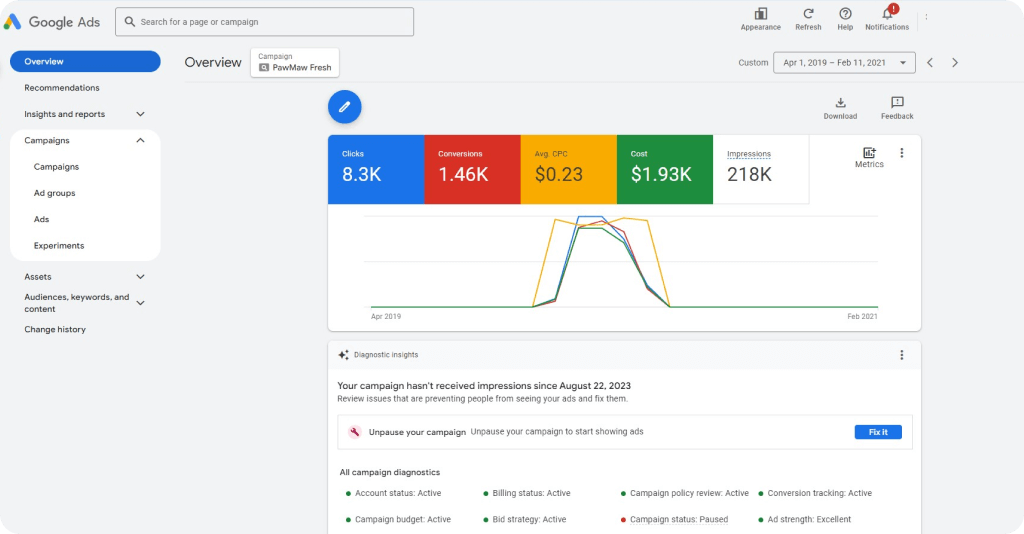Click the Refresh icon
This screenshot has width=1024, height=534.
click(808, 14)
